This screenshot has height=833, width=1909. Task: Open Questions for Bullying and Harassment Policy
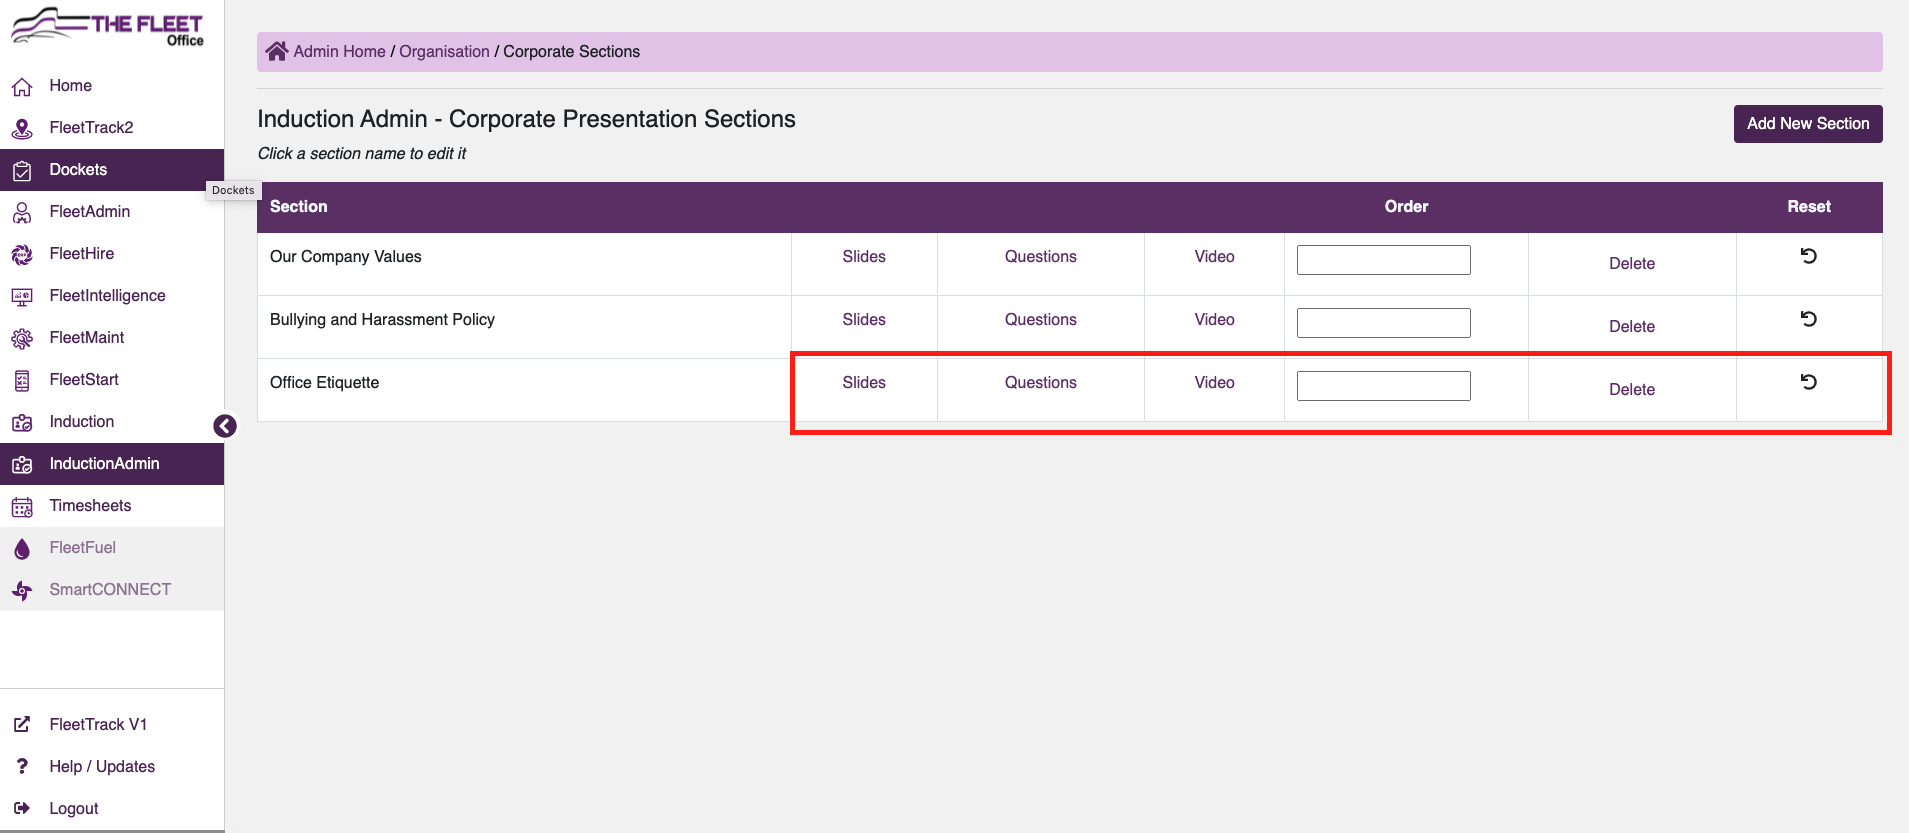(x=1040, y=319)
